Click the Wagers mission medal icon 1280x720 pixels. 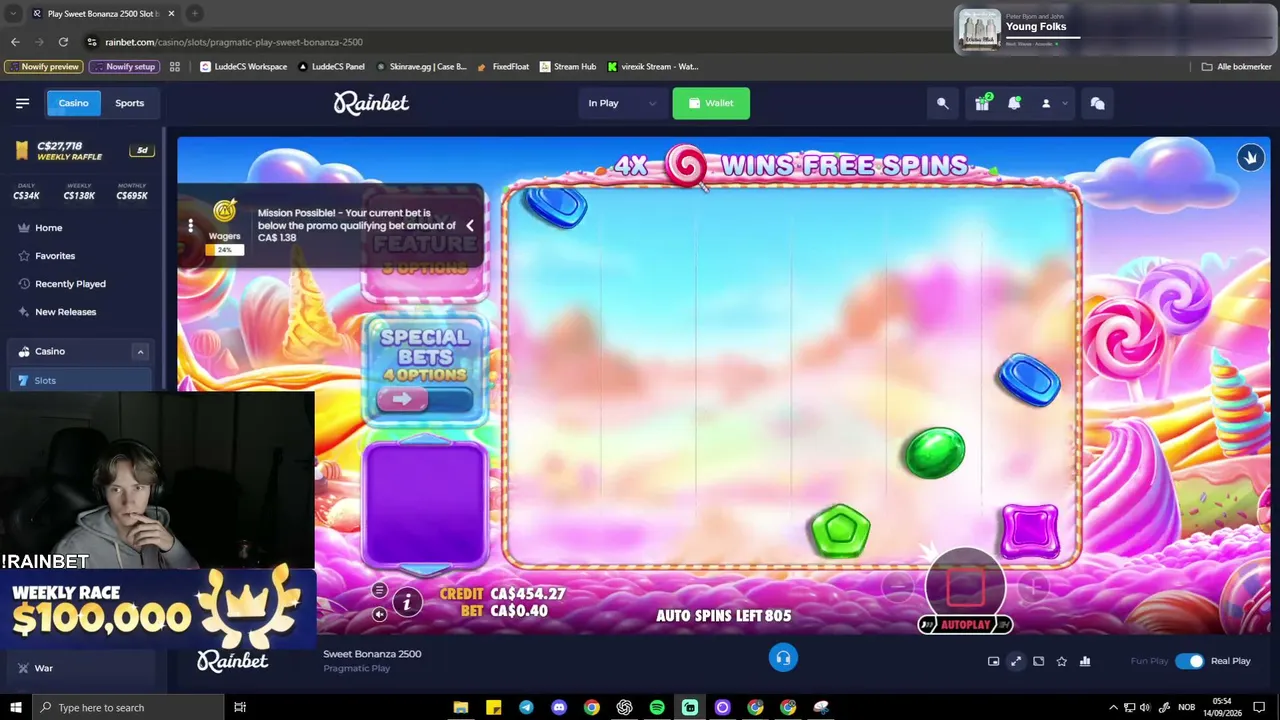(x=225, y=212)
